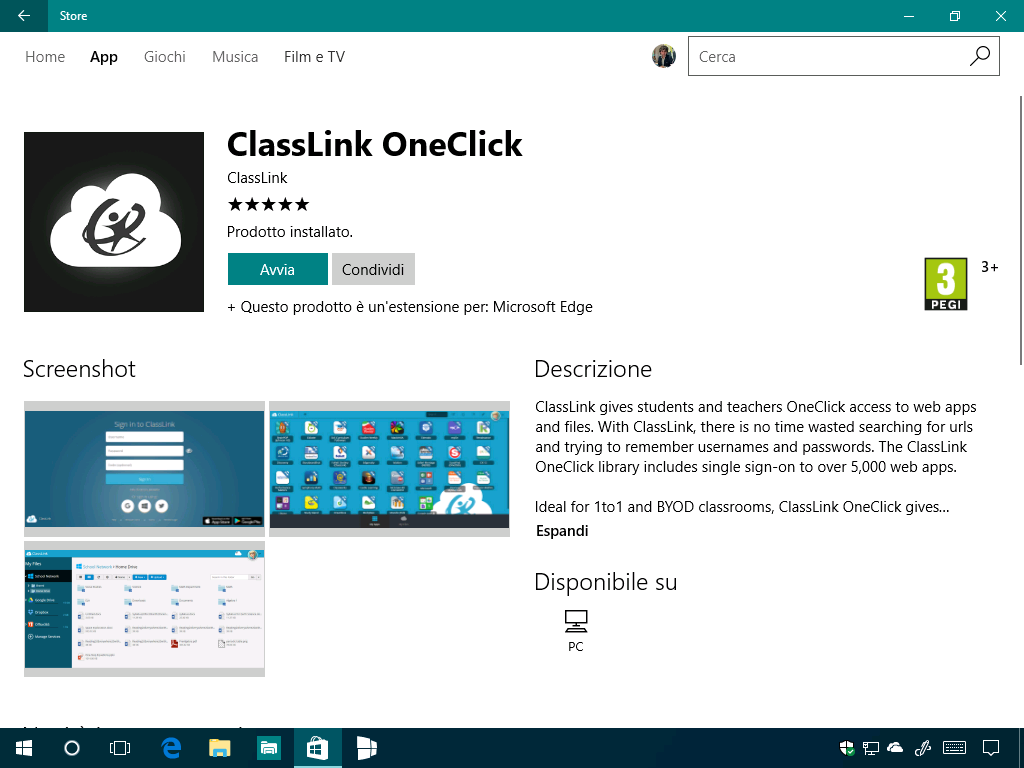Open the app grid screenshot thumbnail
This screenshot has width=1024, height=768.
(x=389, y=469)
